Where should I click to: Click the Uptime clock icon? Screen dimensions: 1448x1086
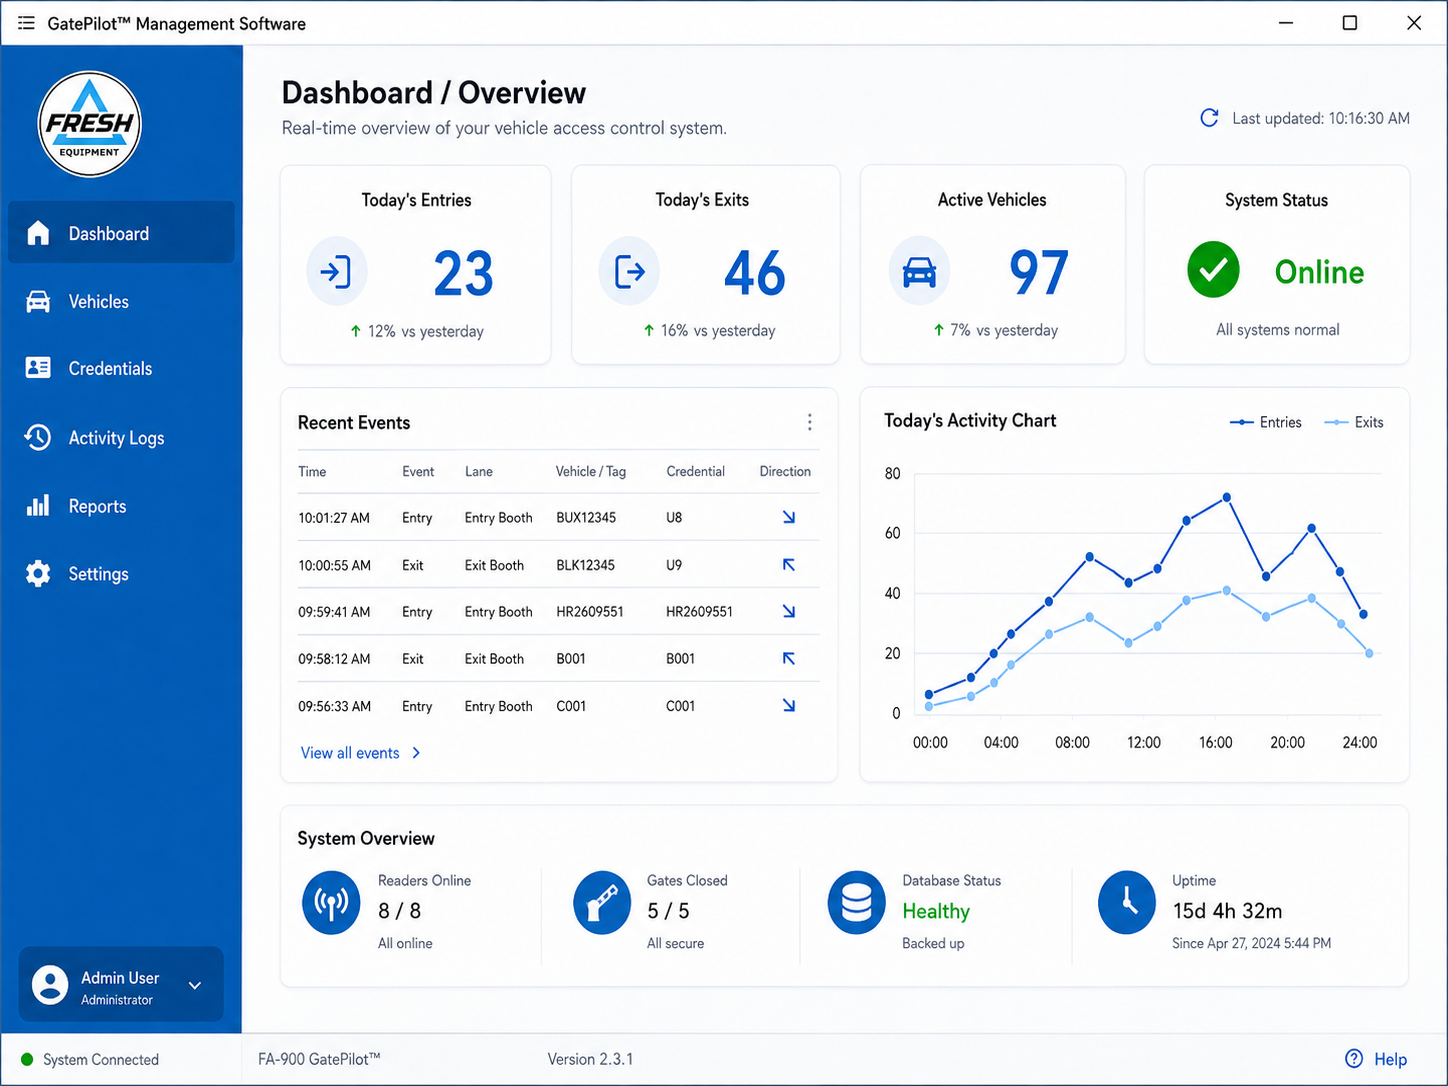pyautogui.click(x=1127, y=902)
